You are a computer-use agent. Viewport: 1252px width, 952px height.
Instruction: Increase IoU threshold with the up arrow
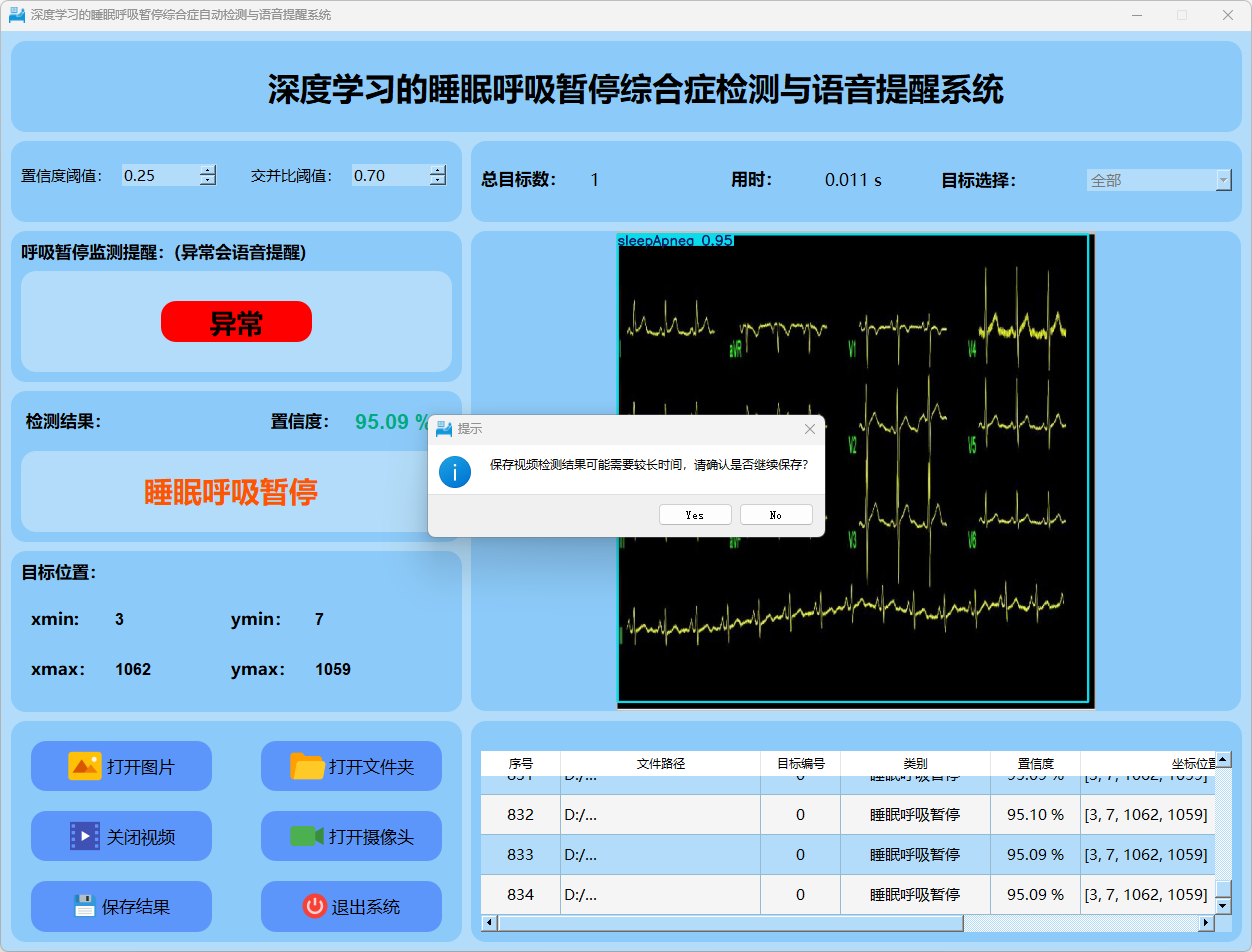pos(438,170)
